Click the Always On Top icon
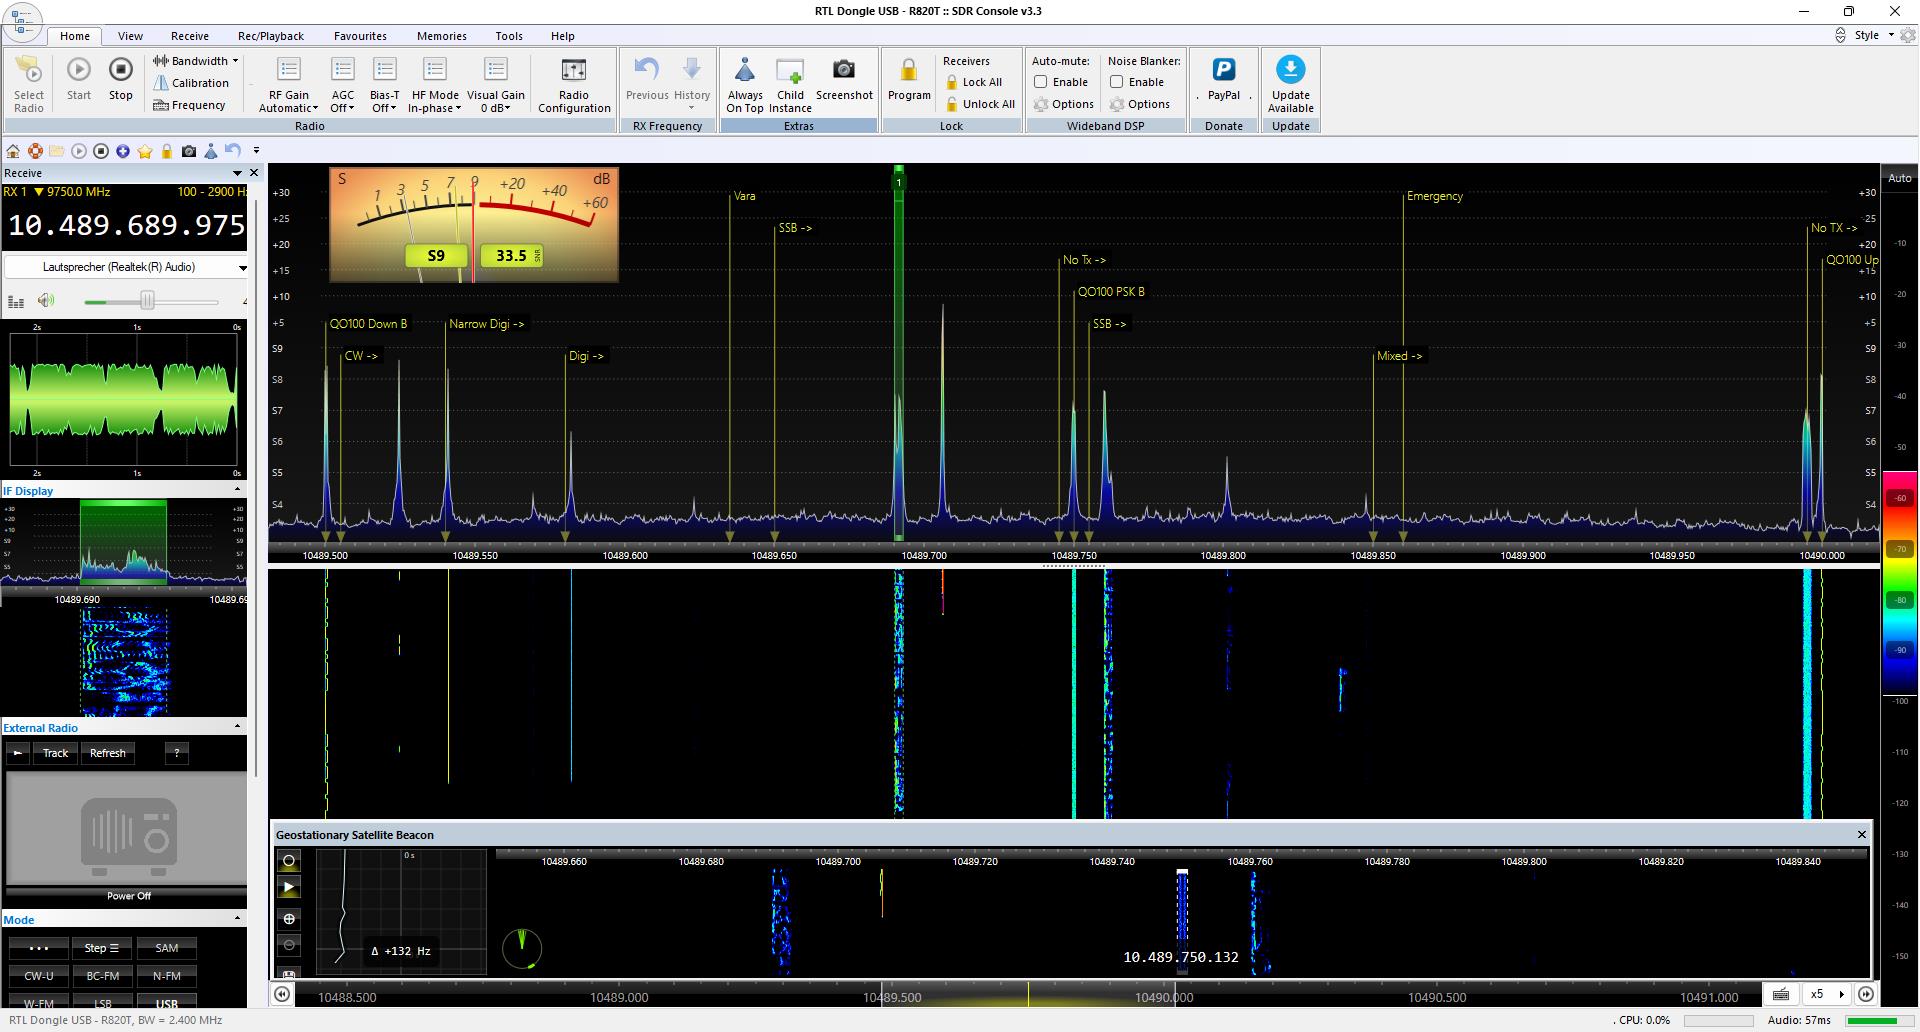The image size is (1920, 1032). (745, 70)
